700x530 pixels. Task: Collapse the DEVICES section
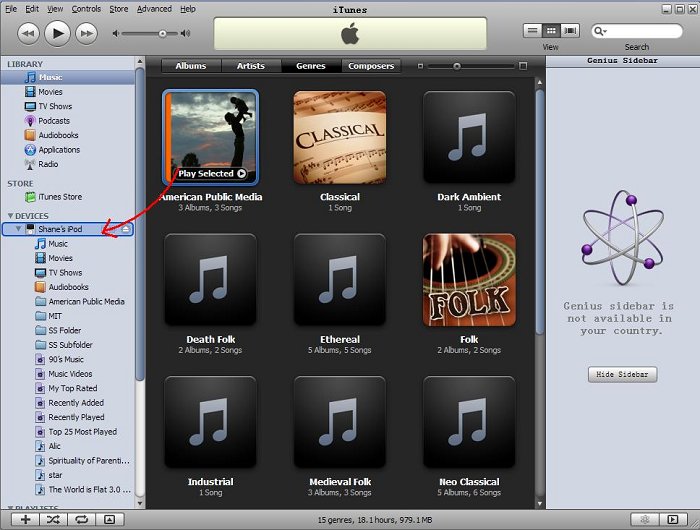(x=10, y=216)
